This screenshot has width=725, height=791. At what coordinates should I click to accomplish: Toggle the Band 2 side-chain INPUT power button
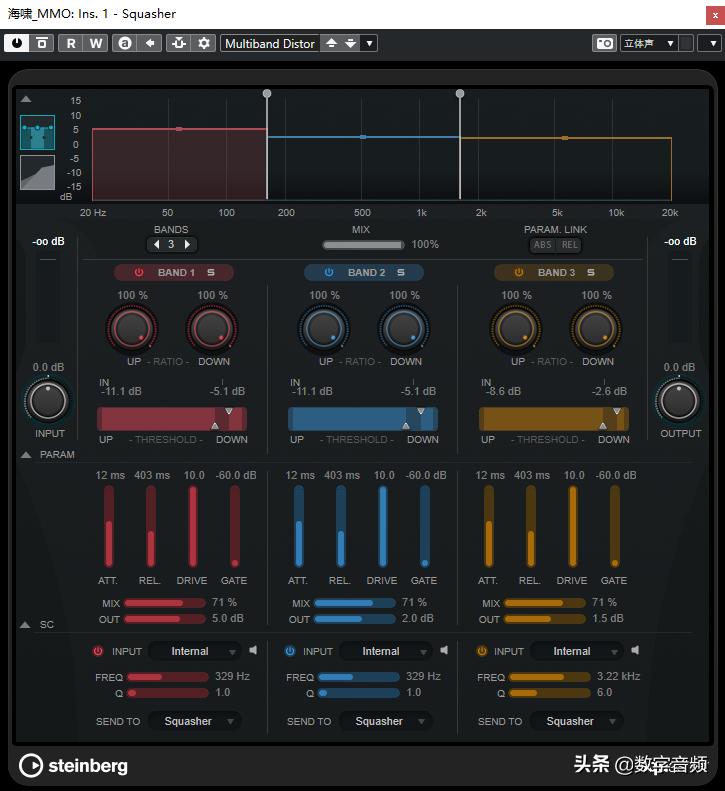click(x=290, y=651)
